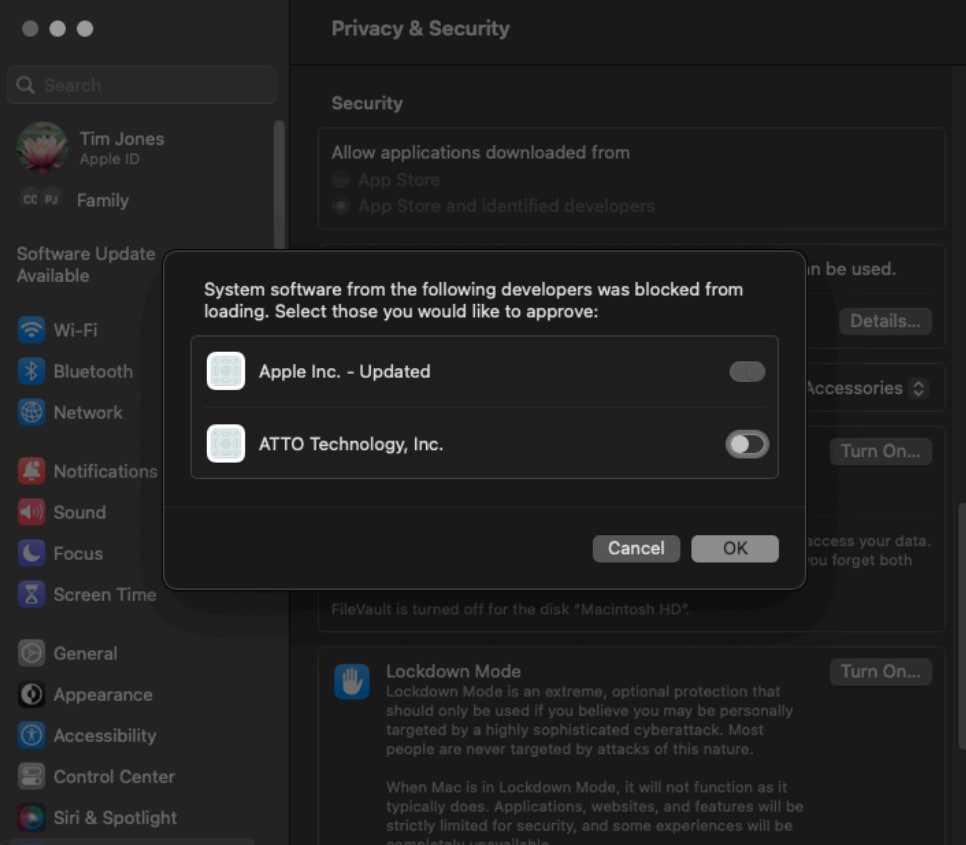
Task: Select the Focus moon icon
Action: pos(32,553)
